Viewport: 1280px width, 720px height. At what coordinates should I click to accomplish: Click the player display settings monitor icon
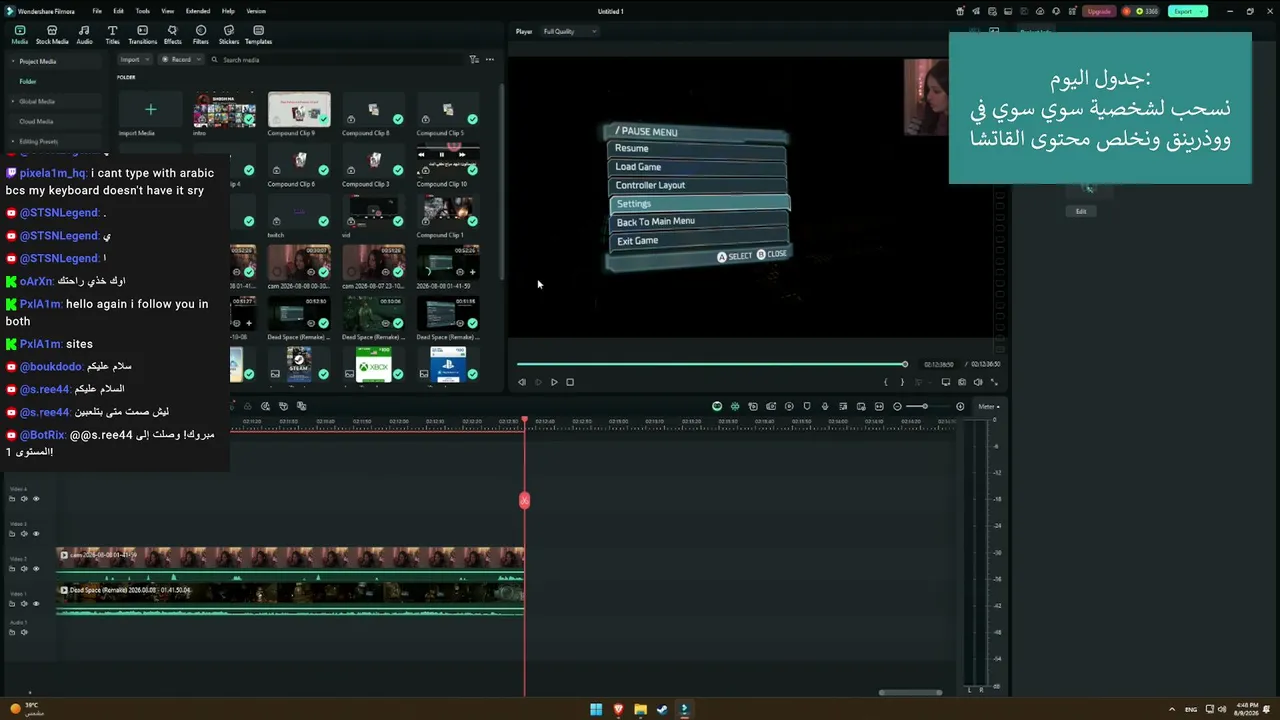point(946,382)
